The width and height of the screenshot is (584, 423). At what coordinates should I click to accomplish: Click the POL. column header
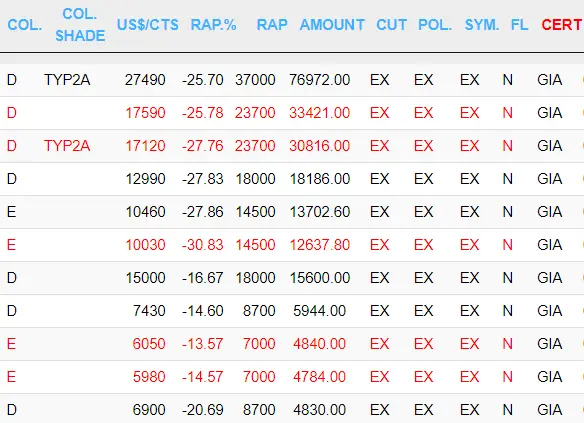(435, 25)
